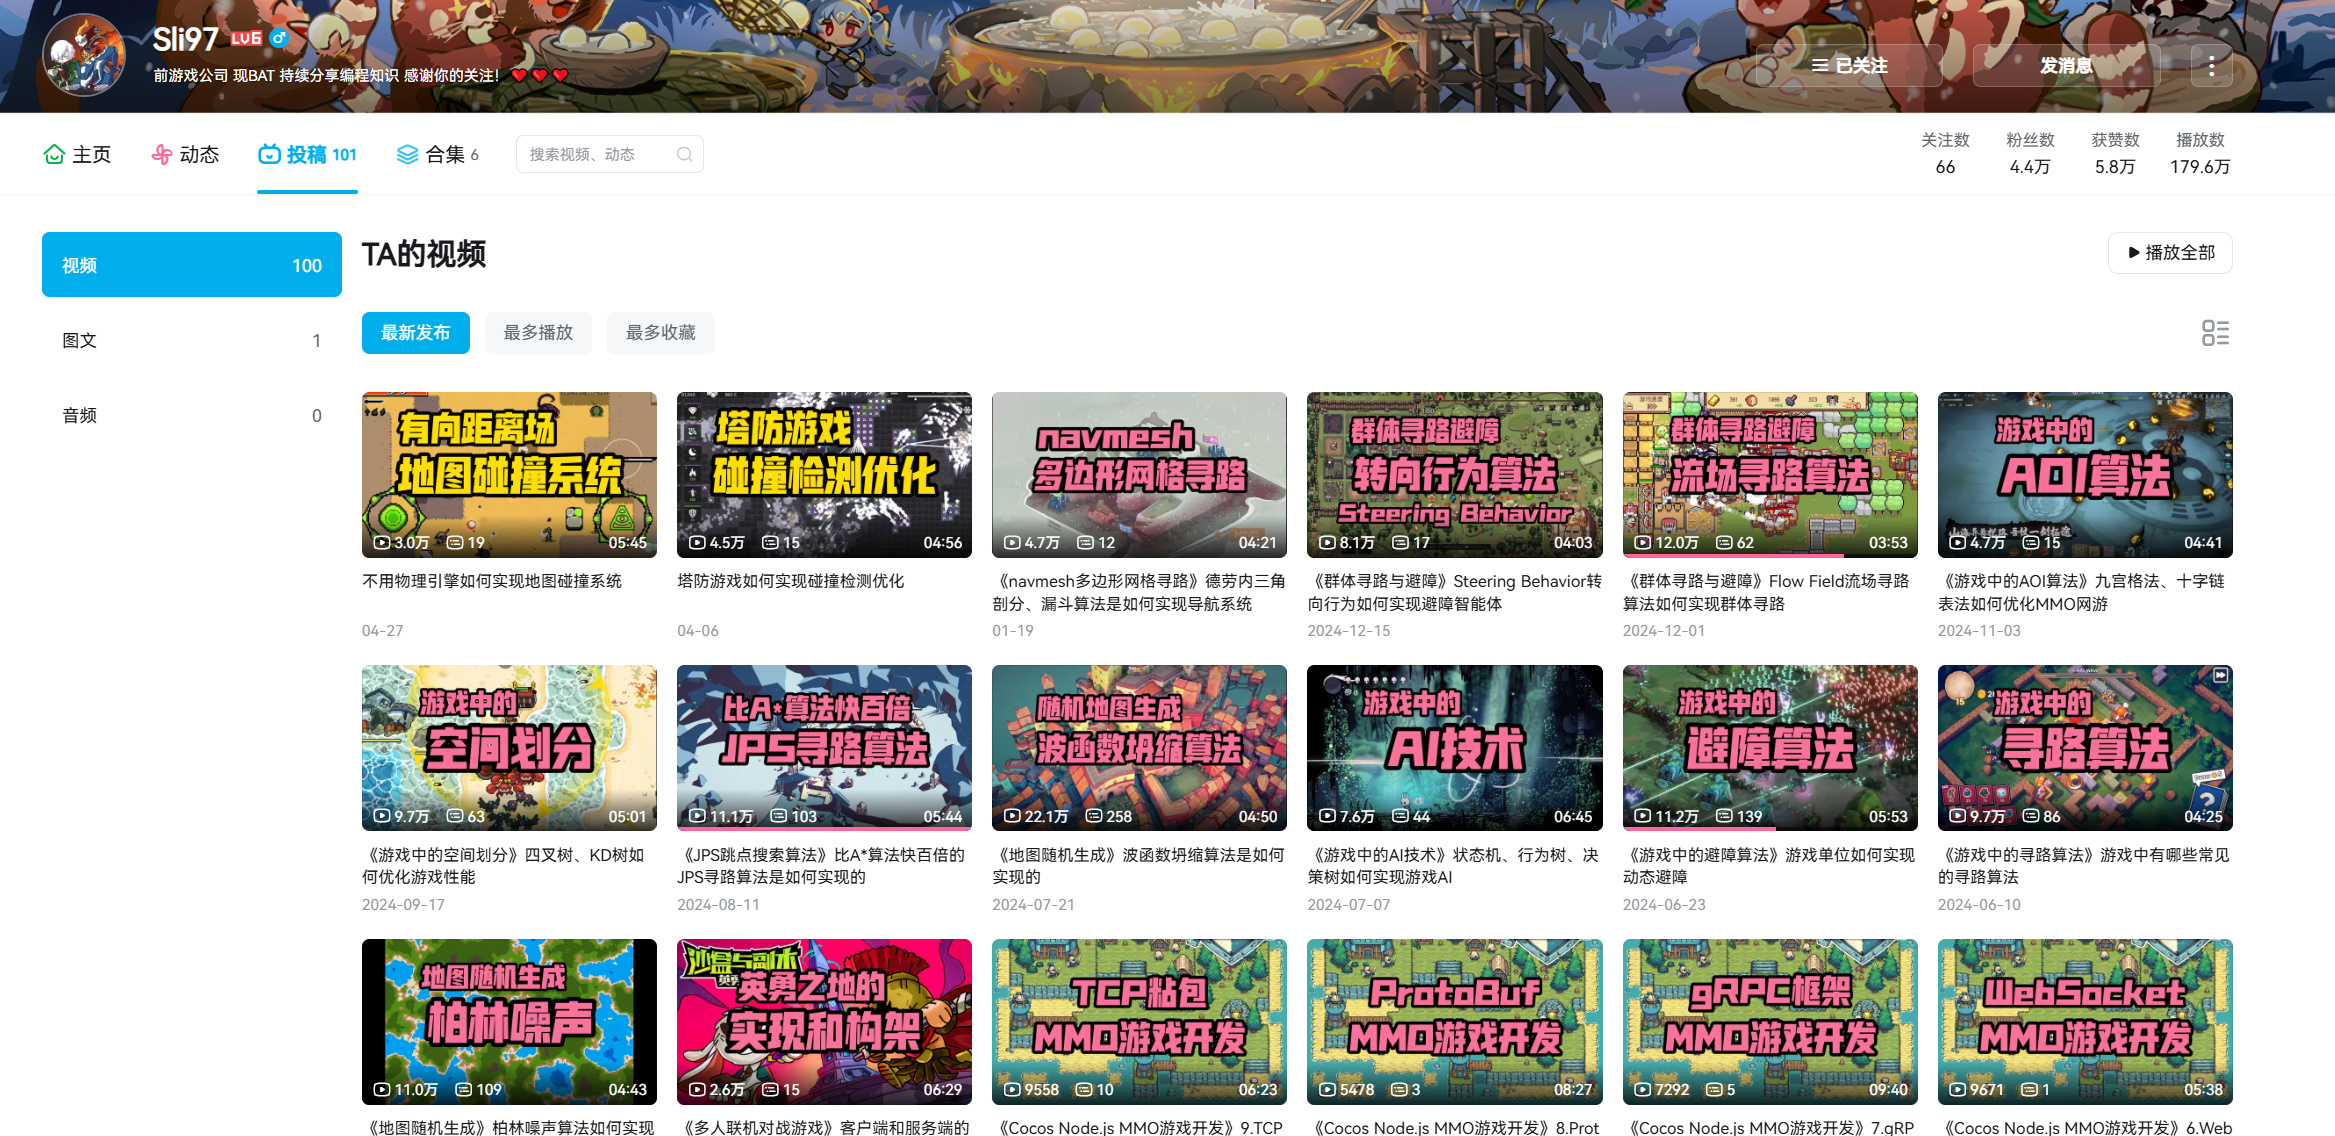Toggle the 已关注 follow button

1849,66
